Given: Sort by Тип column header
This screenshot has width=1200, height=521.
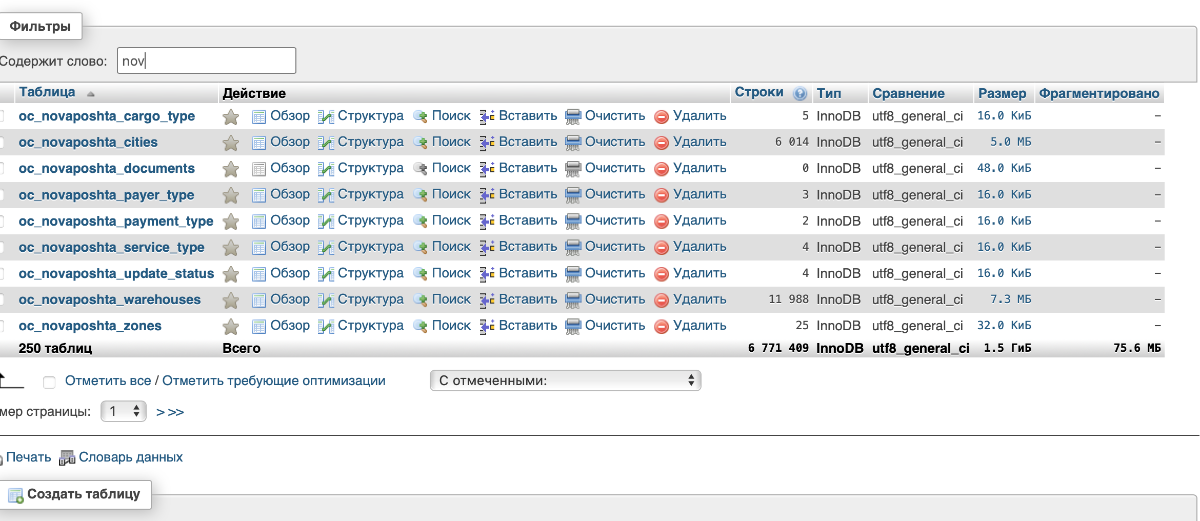Looking at the screenshot, I should coord(828,93).
